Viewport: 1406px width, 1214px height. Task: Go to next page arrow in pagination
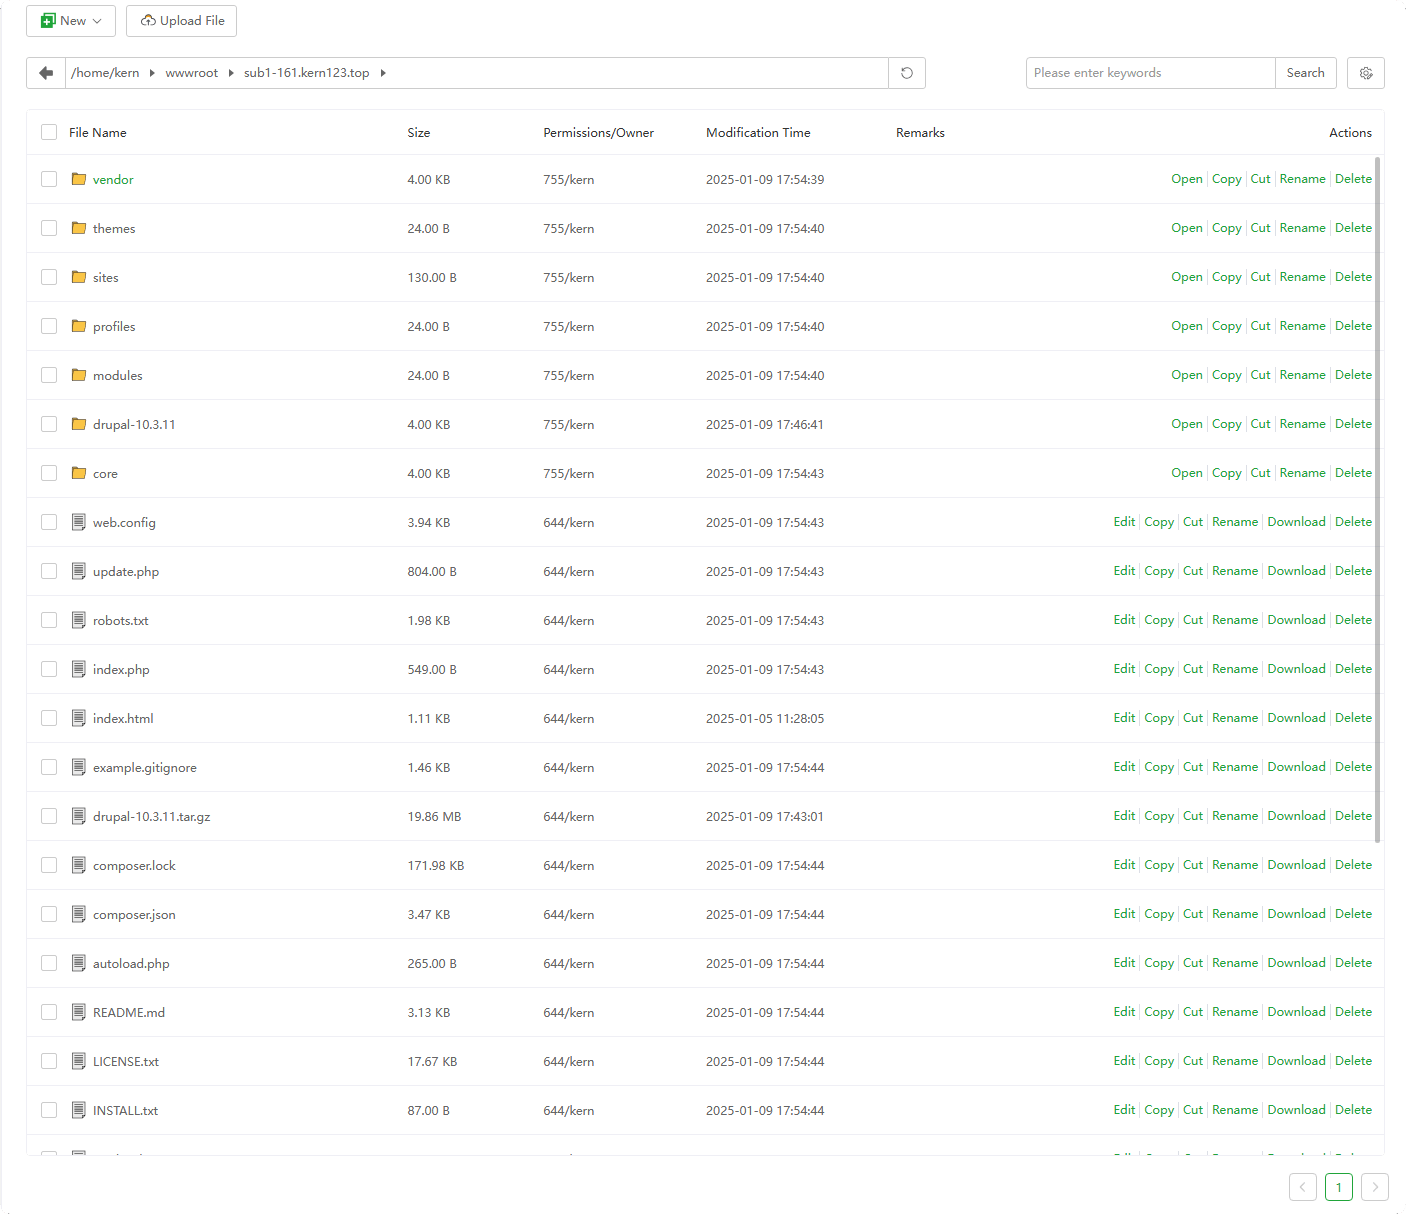pyautogui.click(x=1375, y=1187)
